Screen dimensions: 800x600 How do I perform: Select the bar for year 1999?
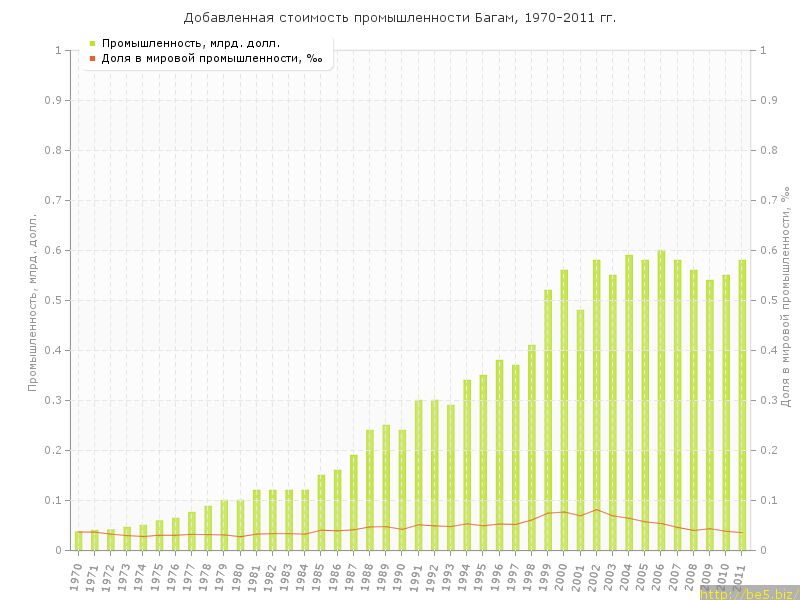[548, 420]
